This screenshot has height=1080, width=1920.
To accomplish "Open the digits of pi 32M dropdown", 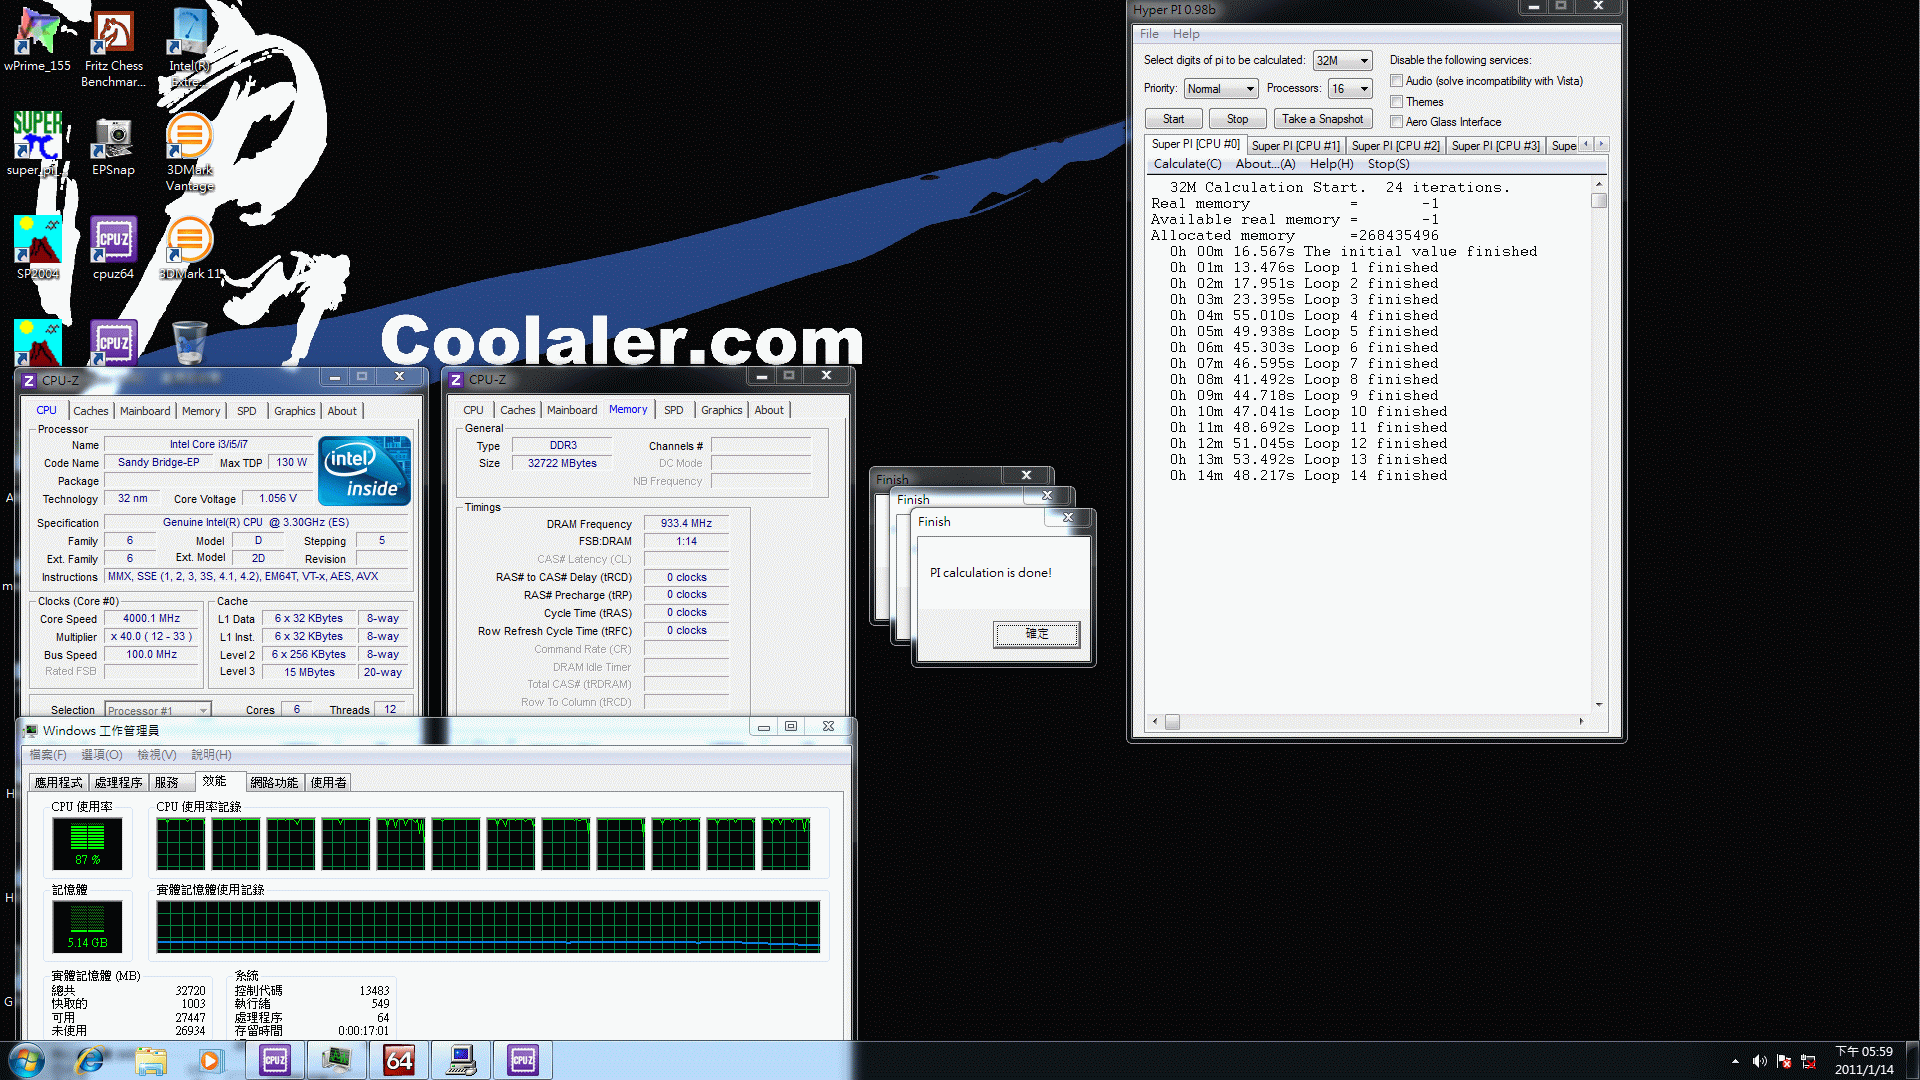I will (x=1342, y=61).
